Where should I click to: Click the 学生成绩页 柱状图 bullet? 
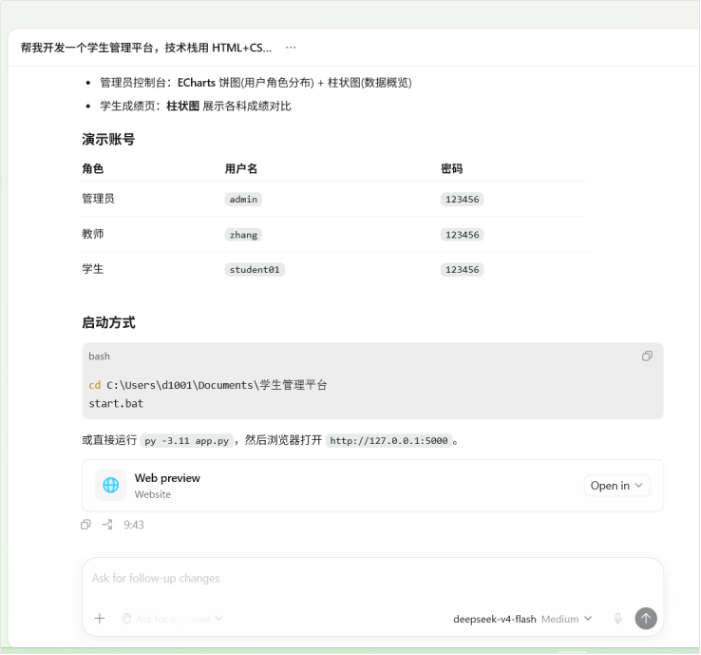click(x=195, y=106)
